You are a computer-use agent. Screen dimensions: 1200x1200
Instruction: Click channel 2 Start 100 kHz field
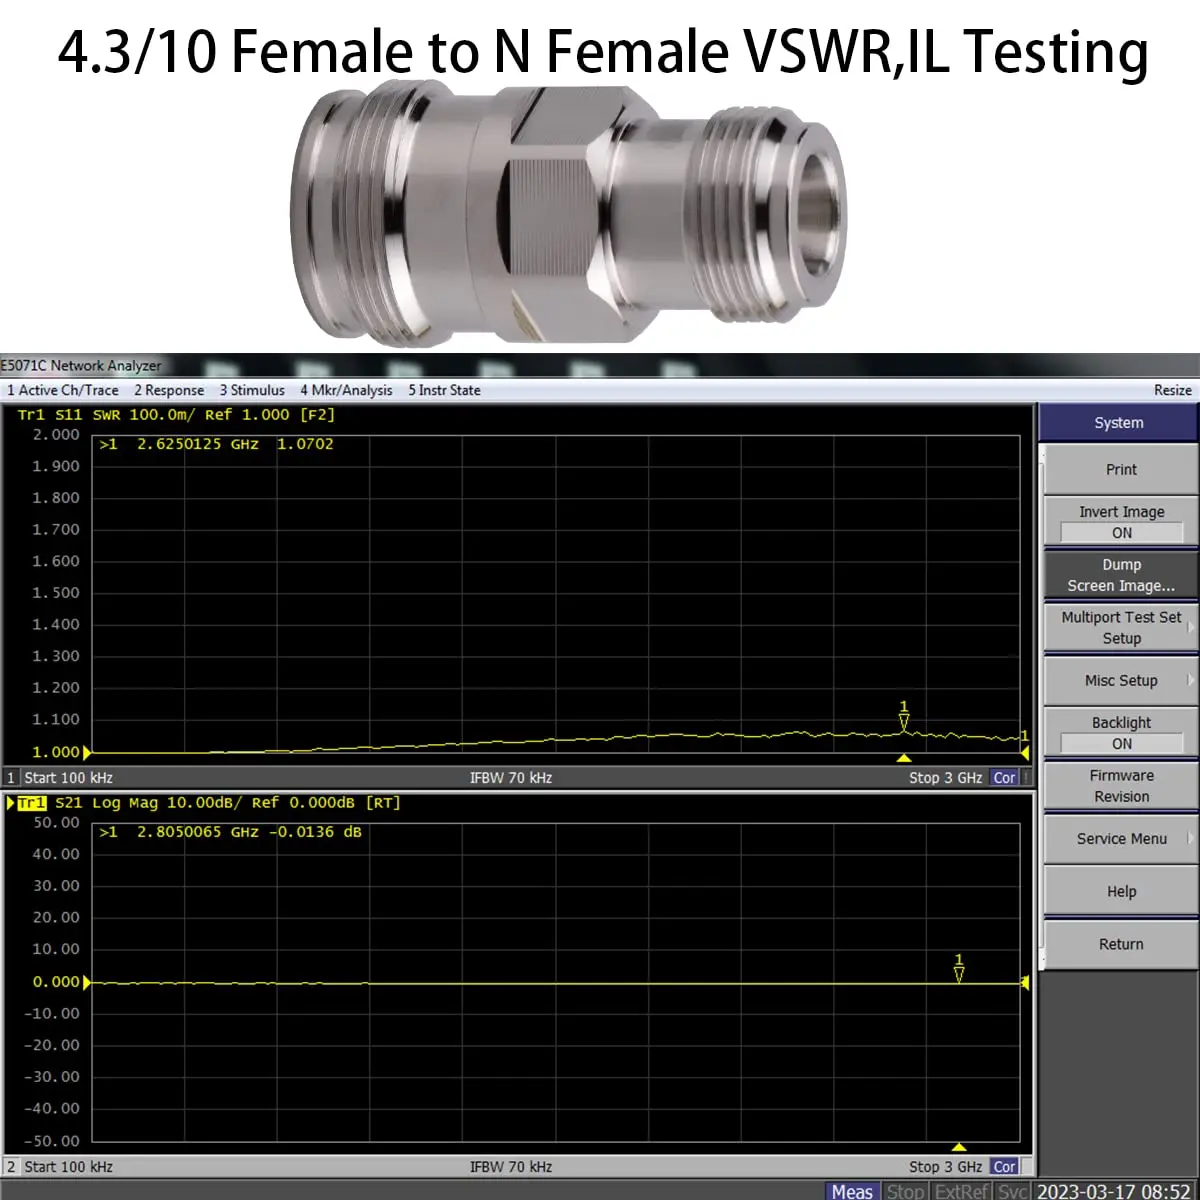[x=68, y=1167]
